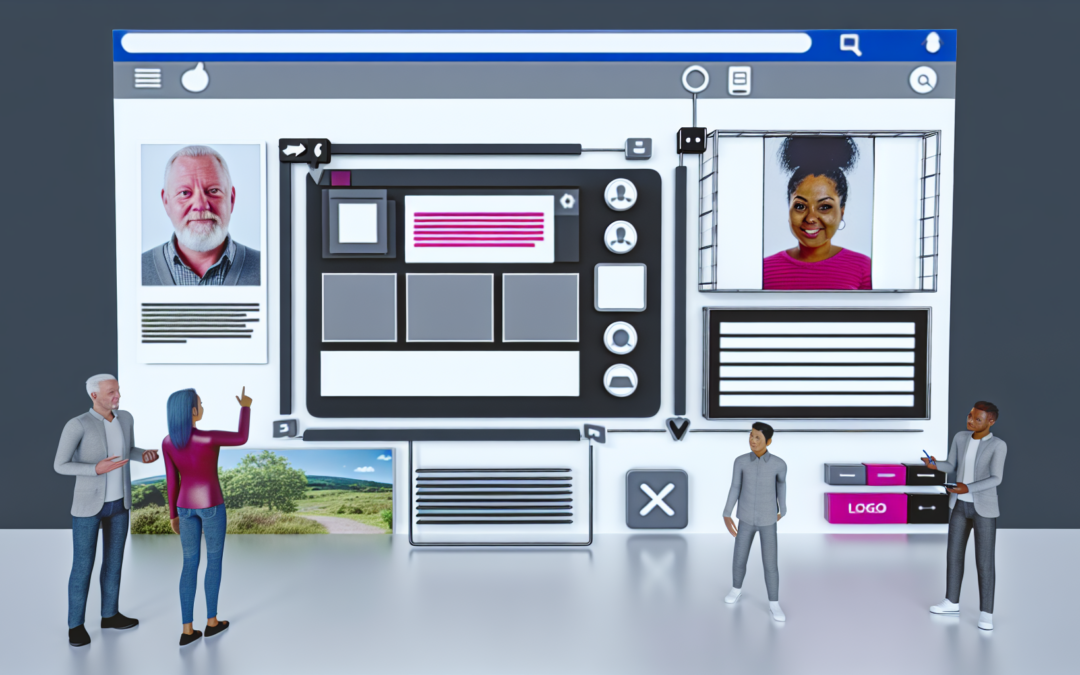This screenshot has height=675, width=1080.
Task: Select the smiling woman's portrait photo
Action: point(818,213)
